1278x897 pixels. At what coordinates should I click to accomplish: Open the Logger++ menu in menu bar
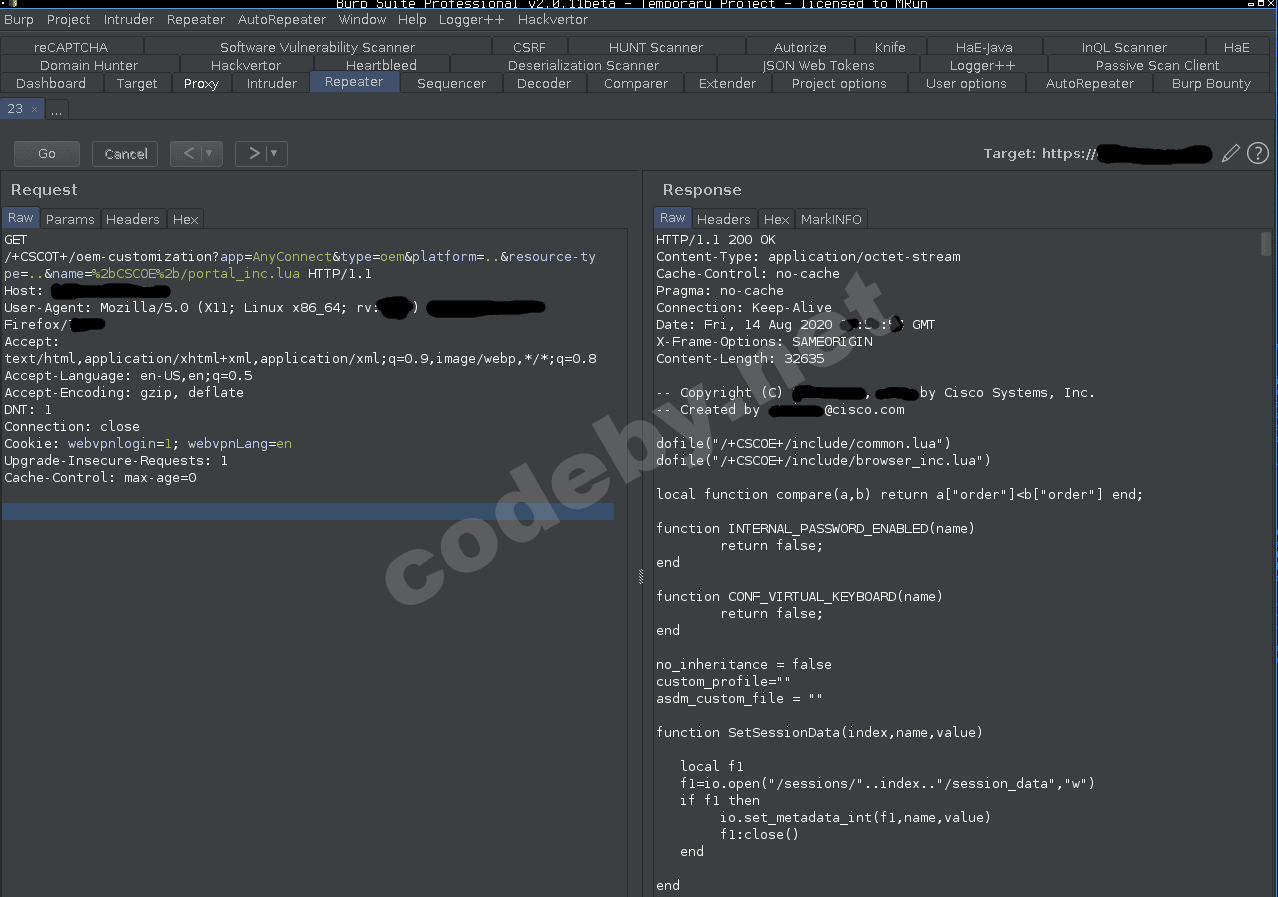coord(471,19)
